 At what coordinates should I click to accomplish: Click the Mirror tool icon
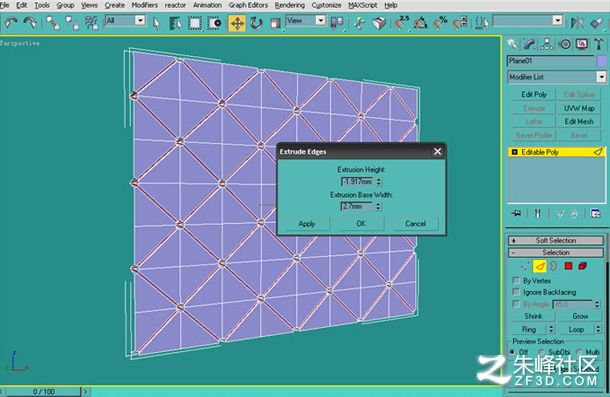577,23
